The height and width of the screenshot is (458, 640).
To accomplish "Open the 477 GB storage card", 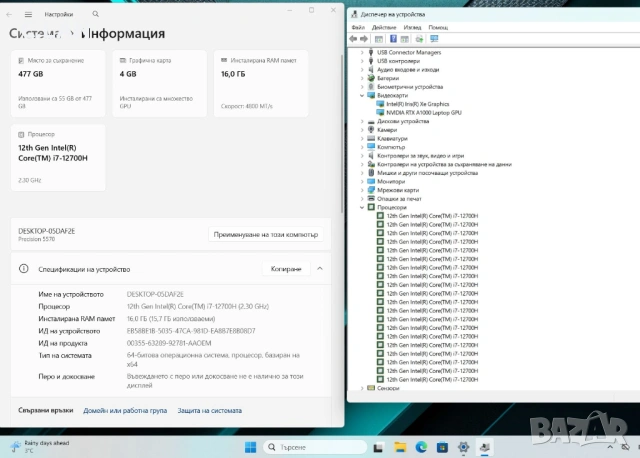I will point(58,84).
